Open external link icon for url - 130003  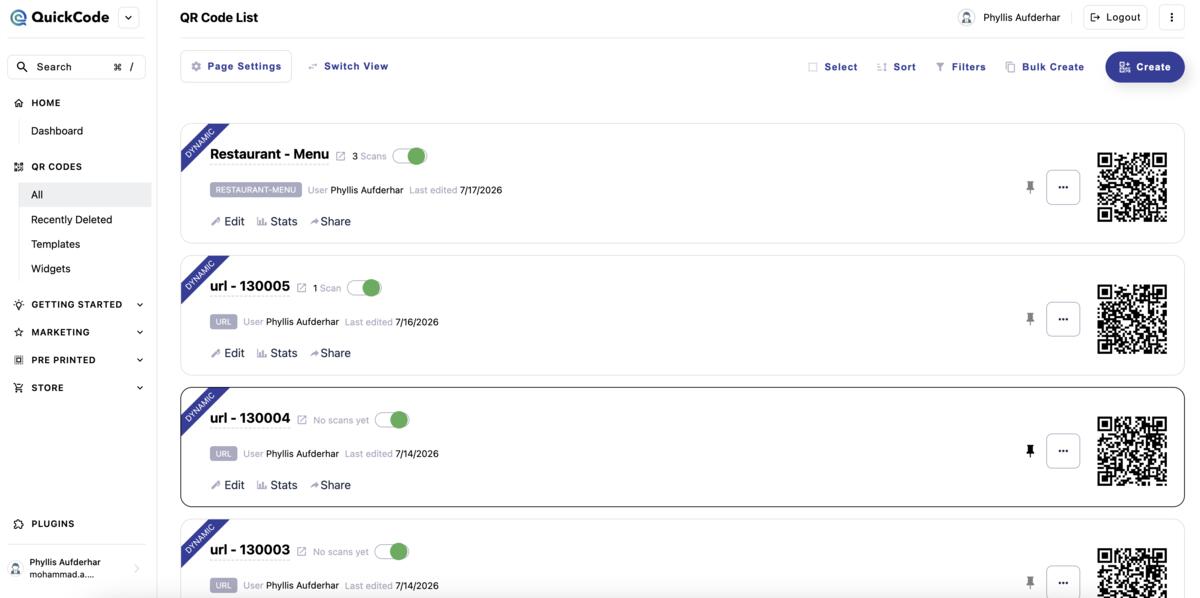click(x=302, y=552)
